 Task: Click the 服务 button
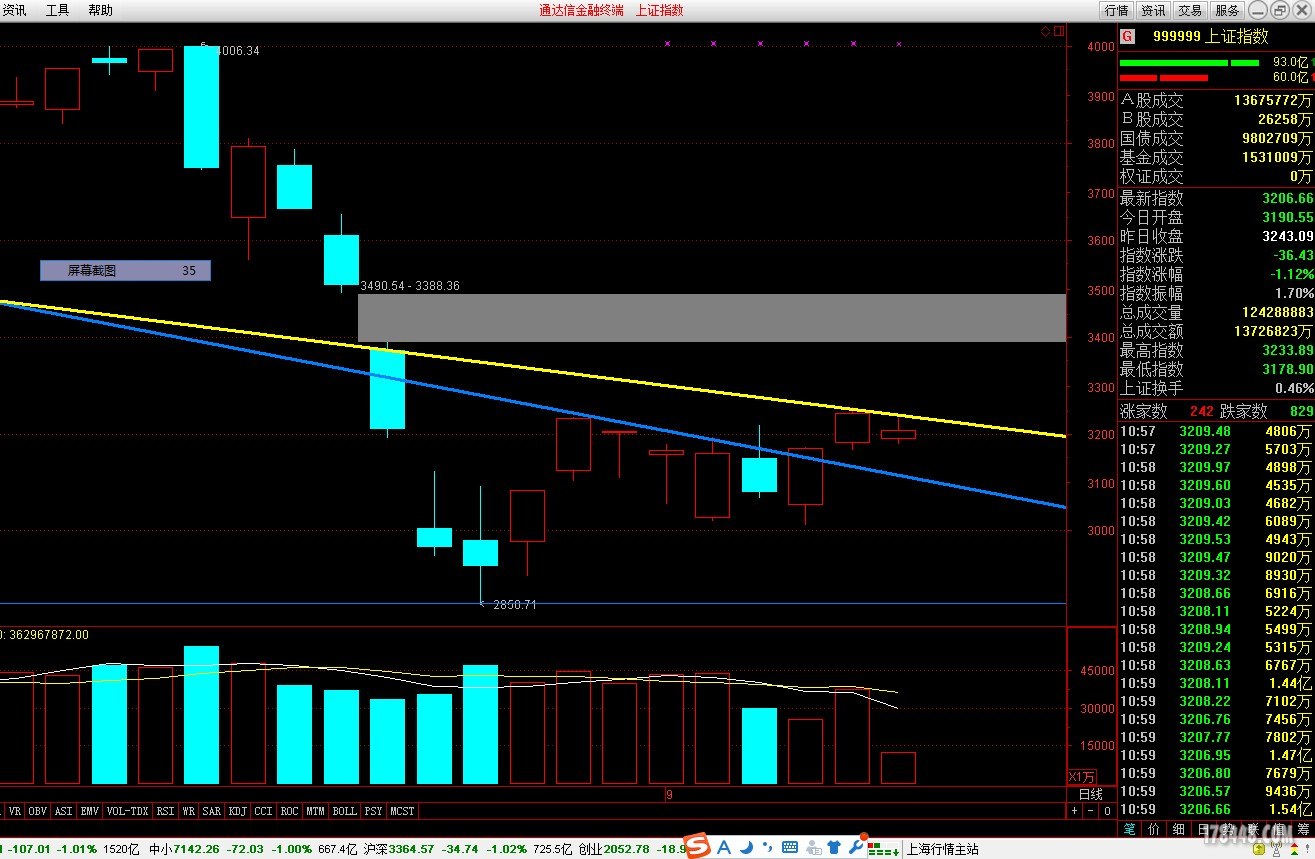(1227, 10)
